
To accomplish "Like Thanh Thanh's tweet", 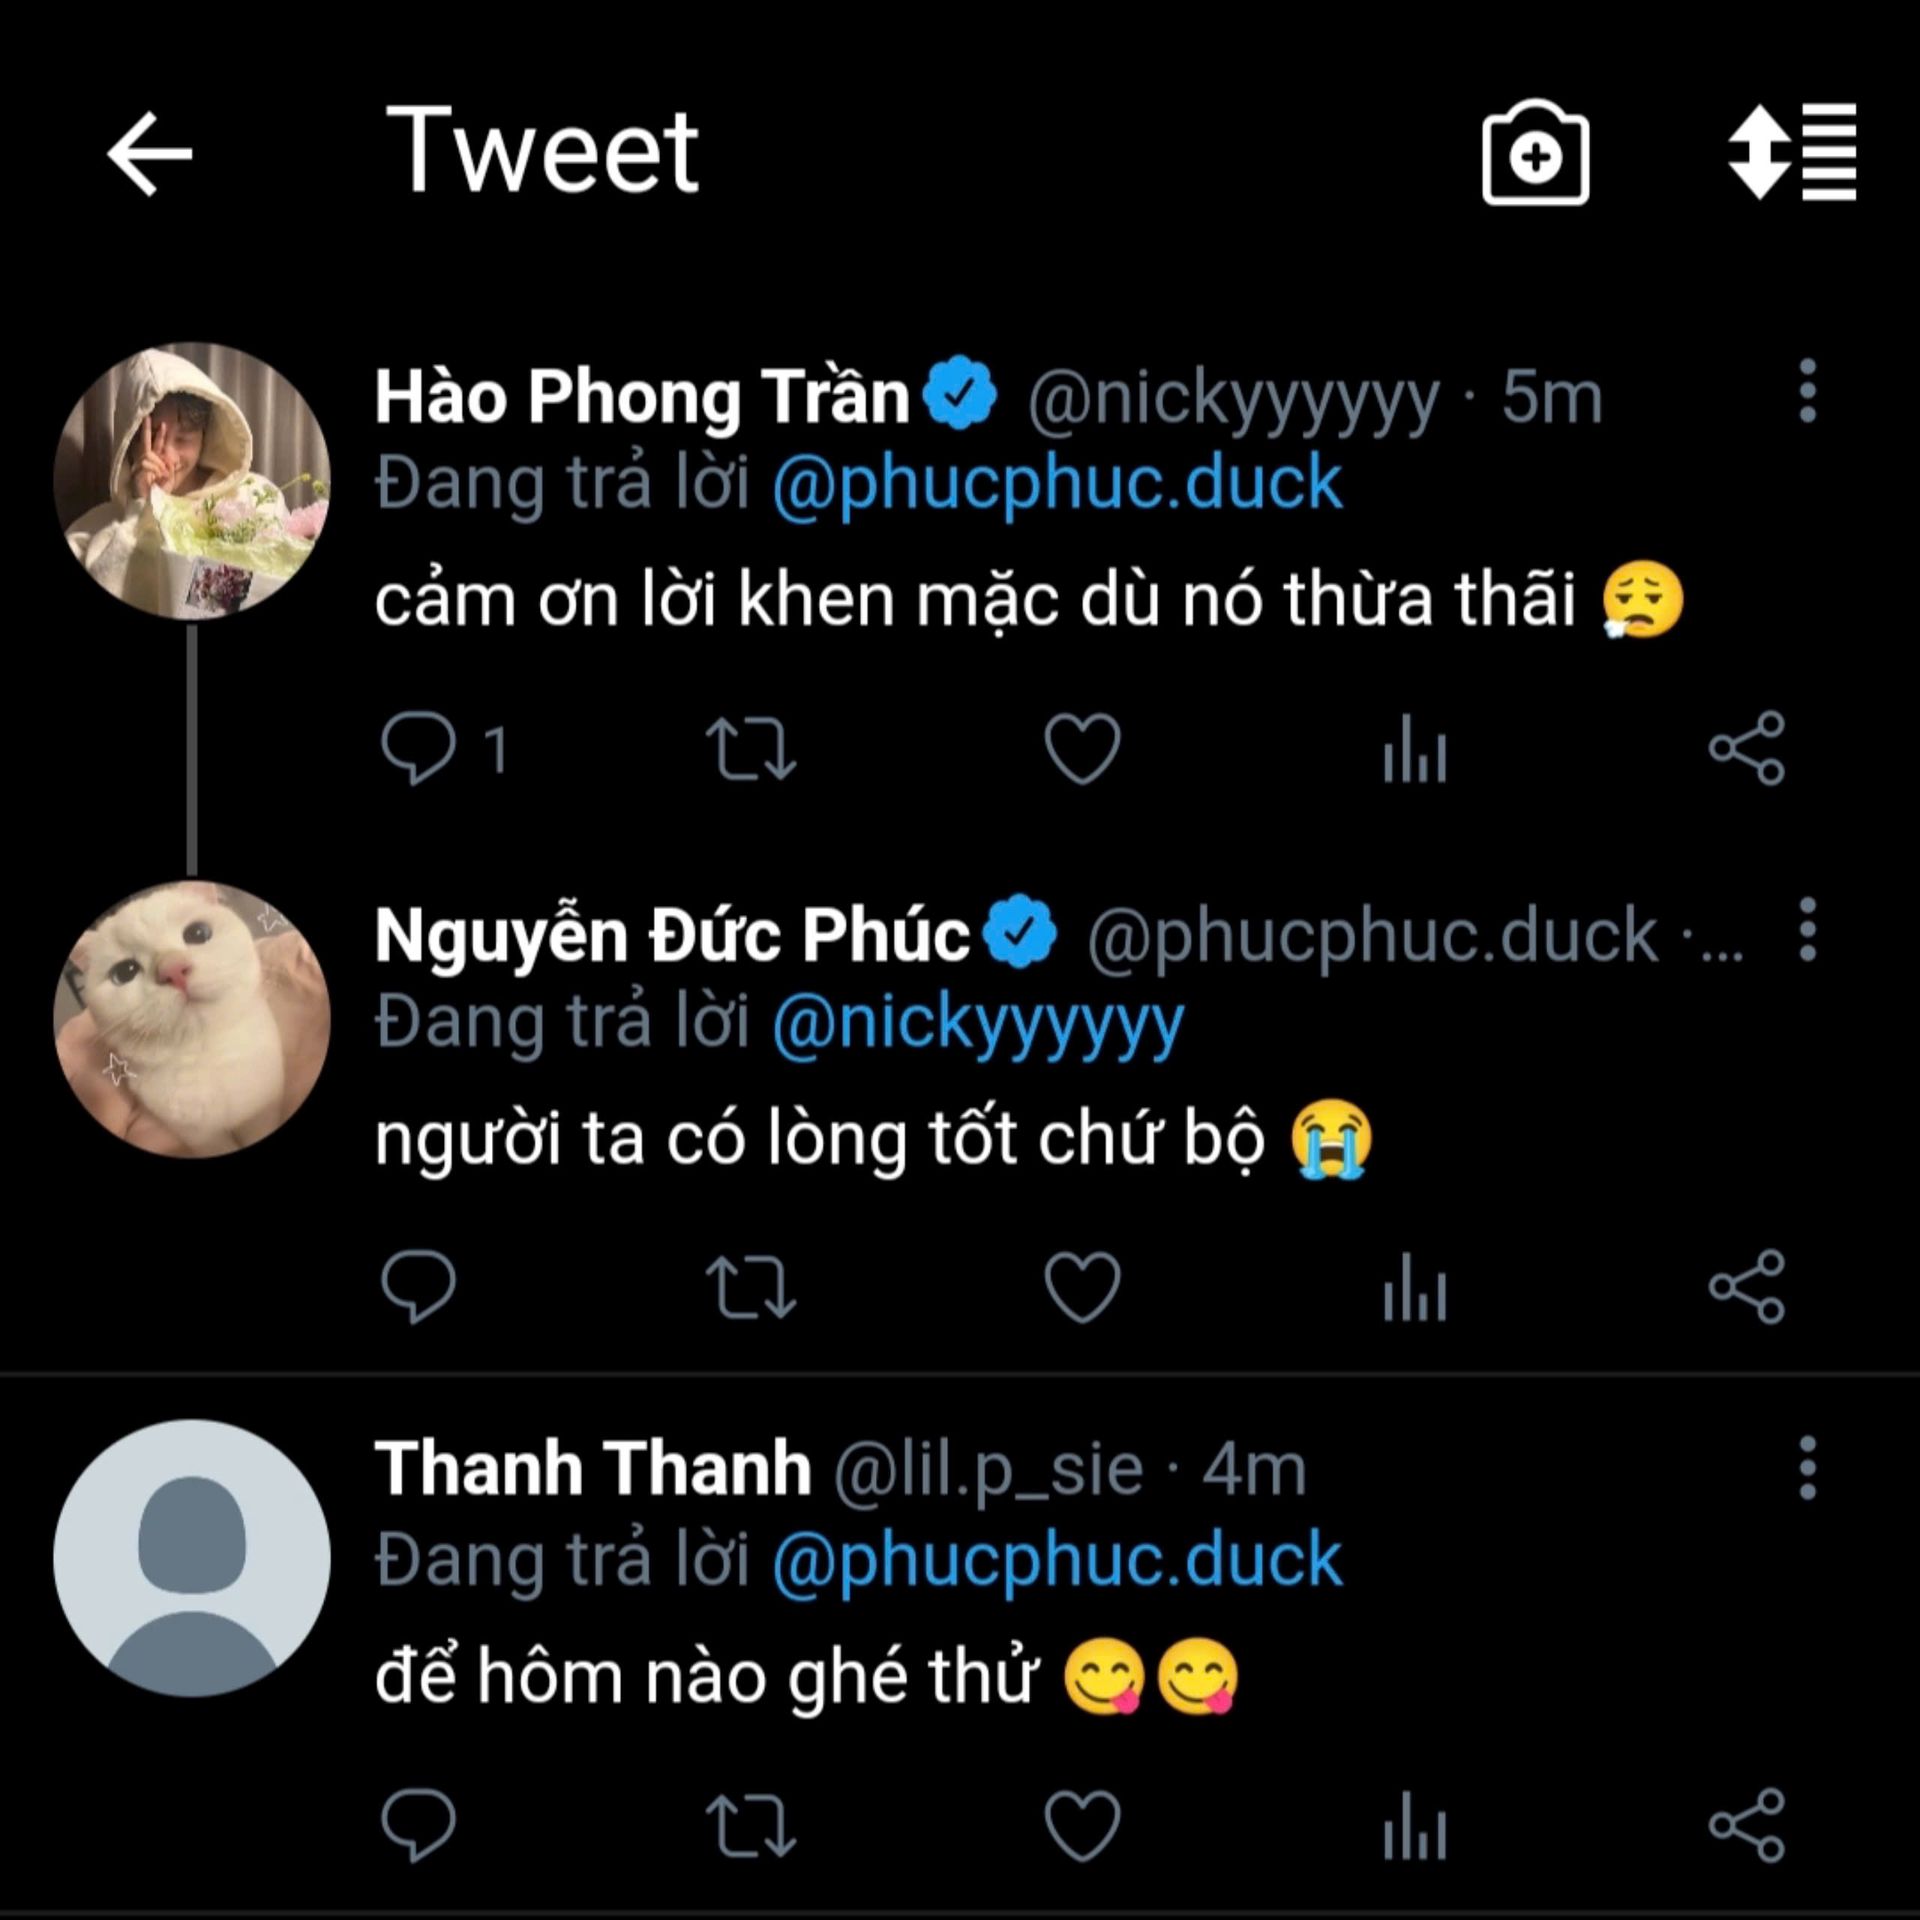I will (x=1082, y=1826).
